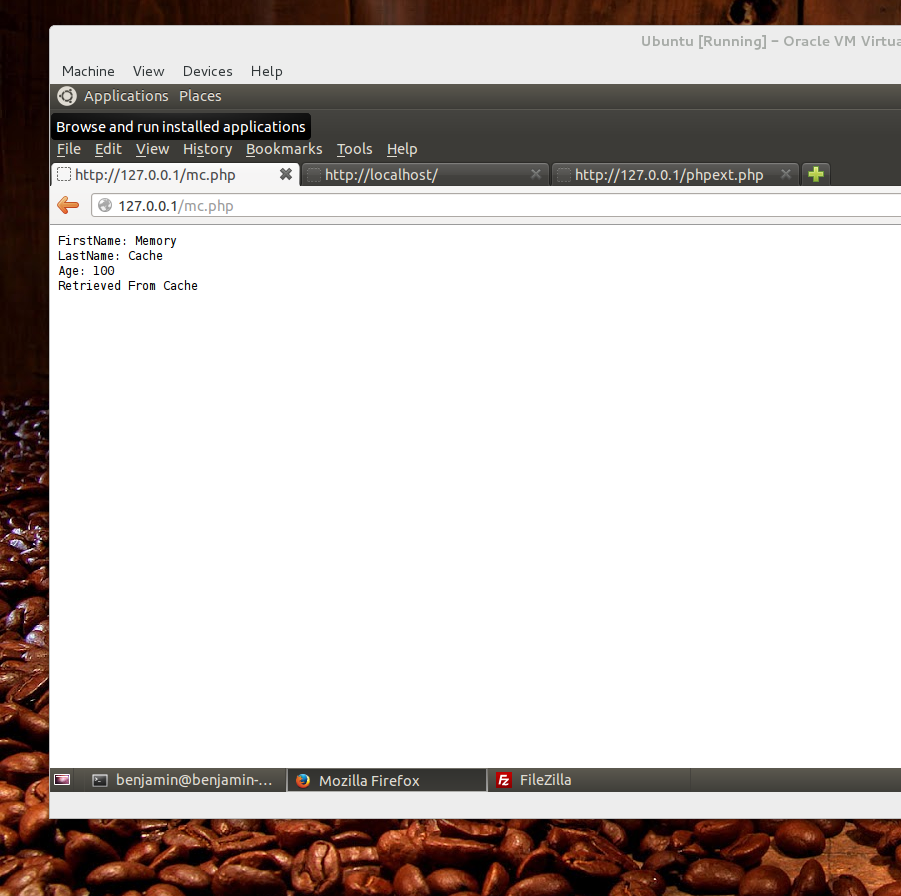Open Firefox File menu
This screenshot has height=896, width=901.
pyautogui.click(x=68, y=149)
